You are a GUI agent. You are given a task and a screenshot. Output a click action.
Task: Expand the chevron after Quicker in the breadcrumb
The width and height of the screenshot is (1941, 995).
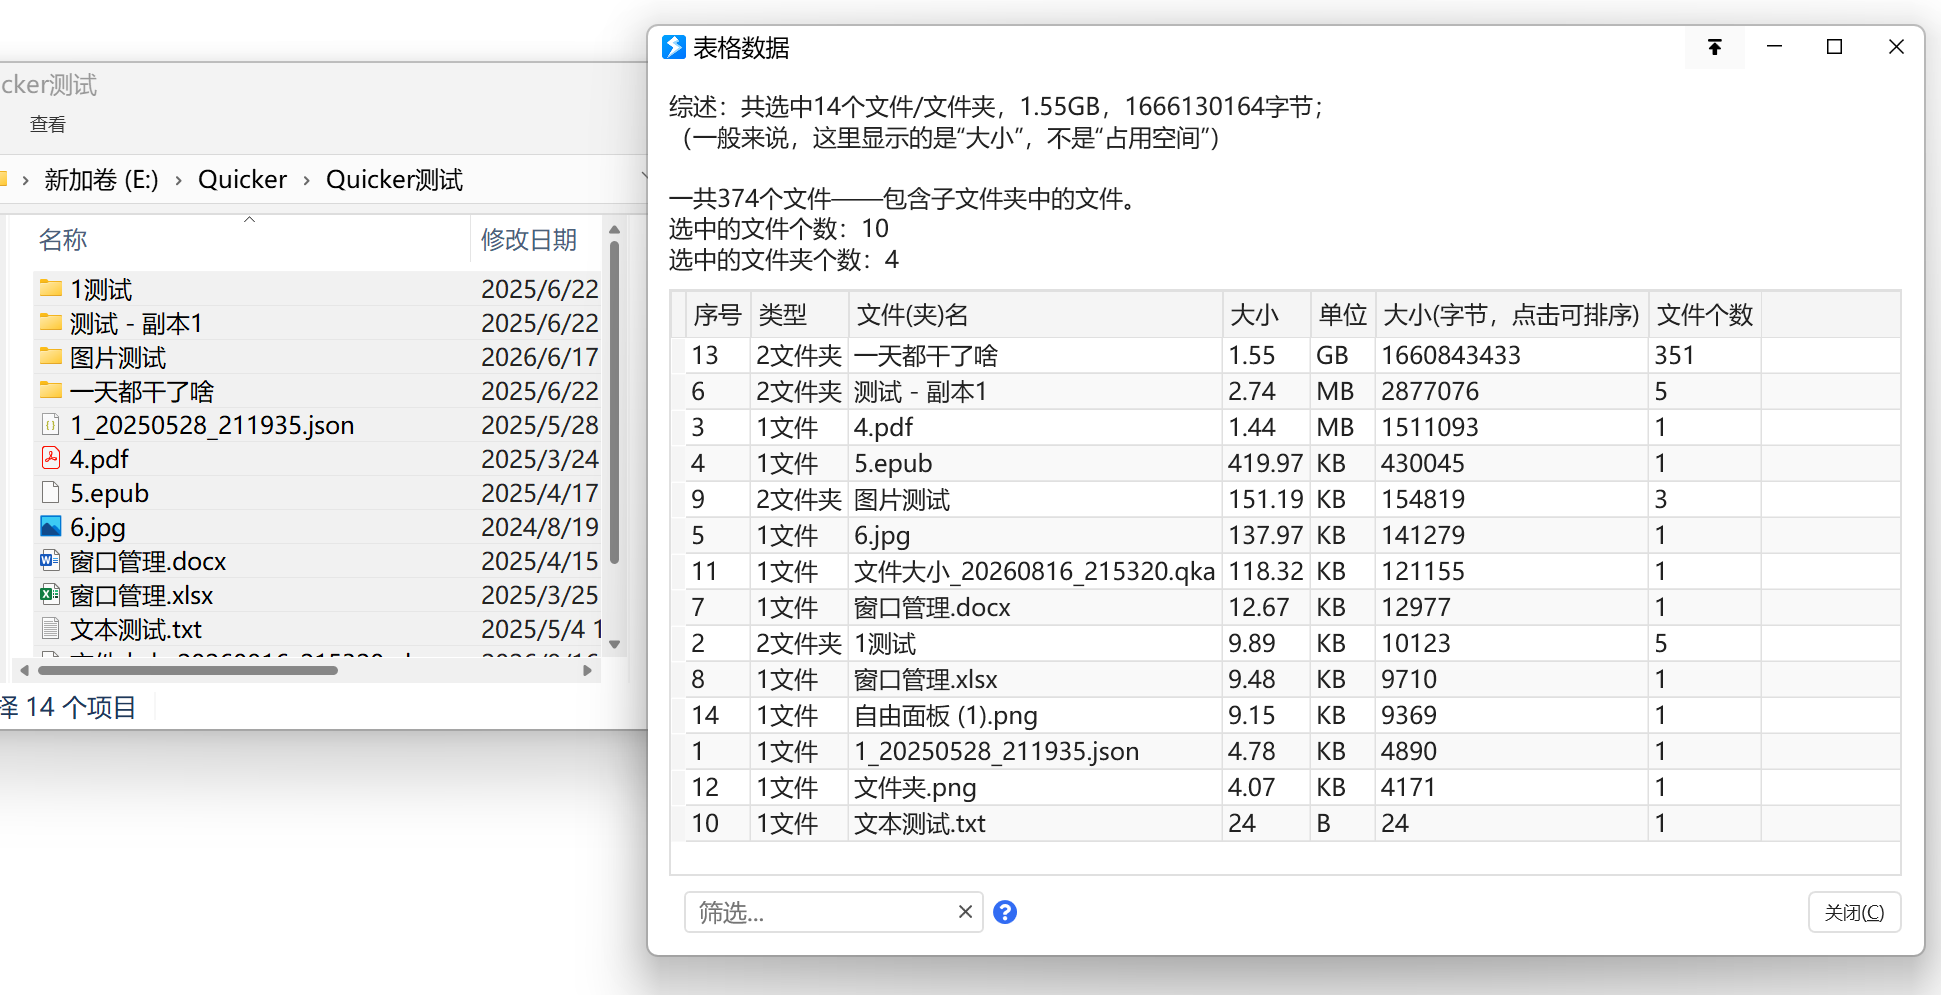click(x=306, y=180)
